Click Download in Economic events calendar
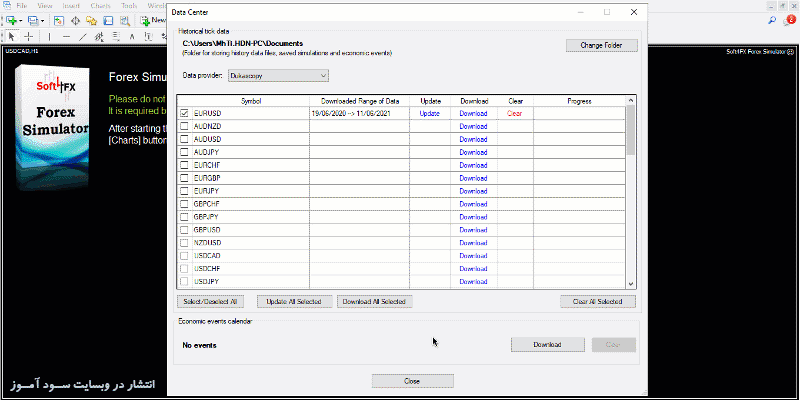Viewport: 800px width, 400px height. tap(547, 344)
